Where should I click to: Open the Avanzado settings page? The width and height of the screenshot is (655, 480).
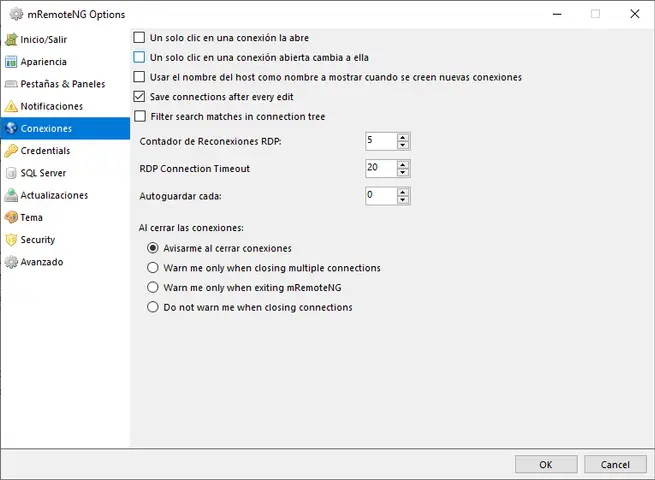65,262
